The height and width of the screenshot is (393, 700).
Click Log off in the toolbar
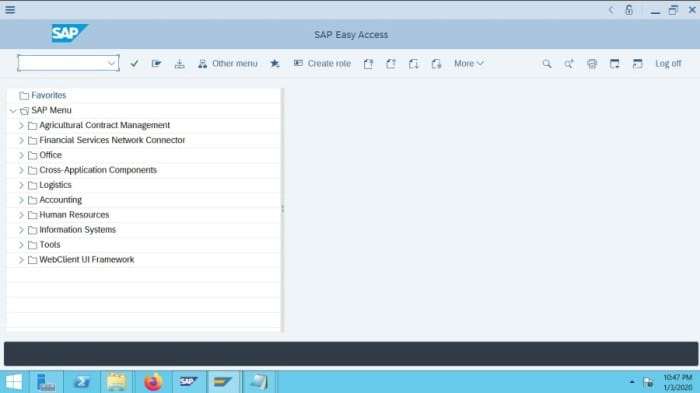tap(668, 63)
